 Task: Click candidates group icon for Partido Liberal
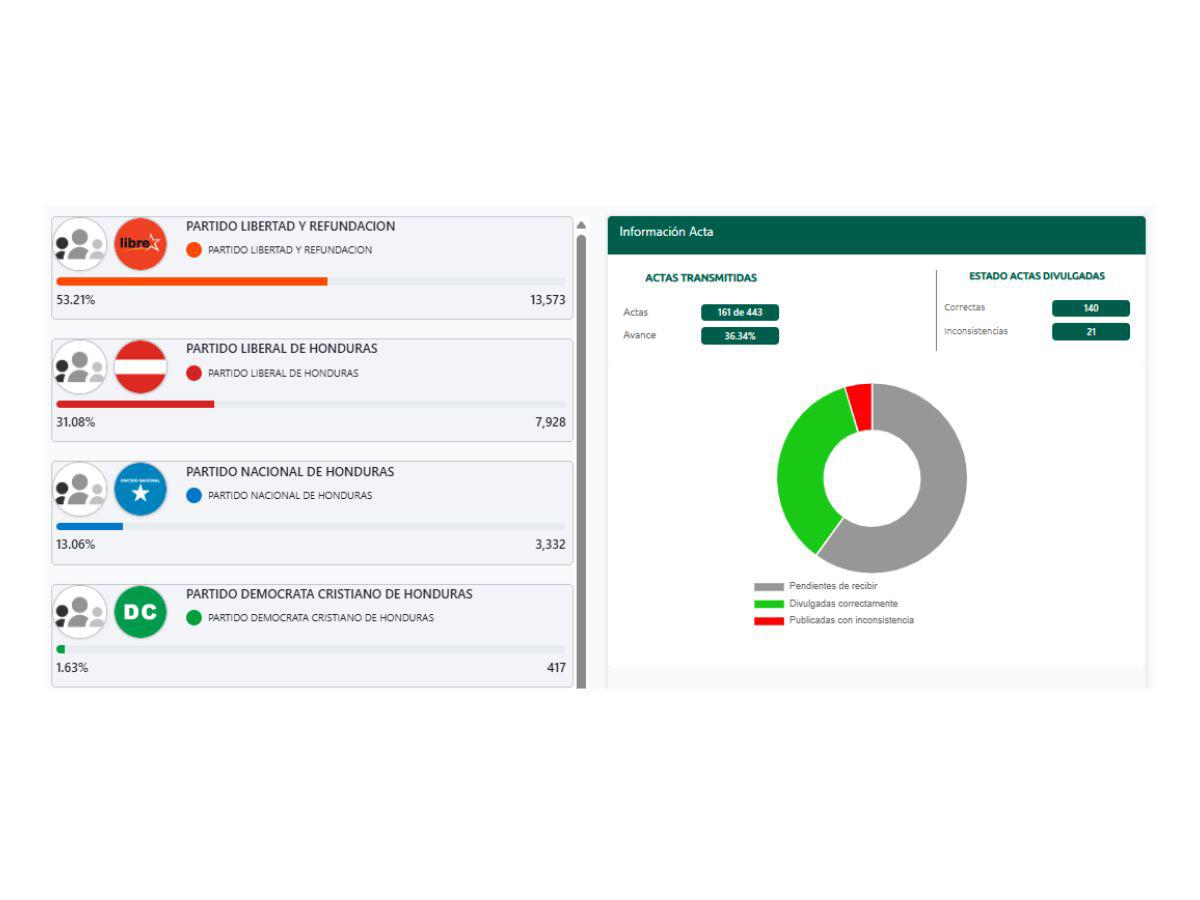80,367
